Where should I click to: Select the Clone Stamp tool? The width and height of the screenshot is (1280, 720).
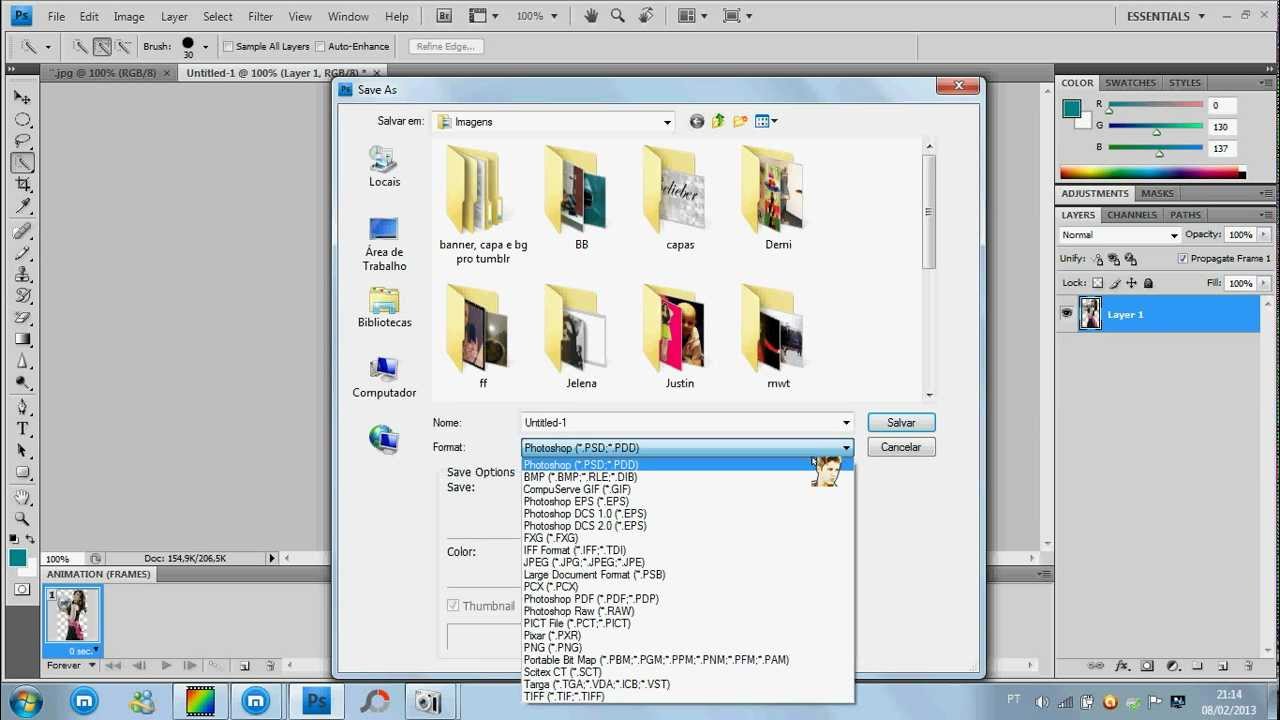(22, 274)
